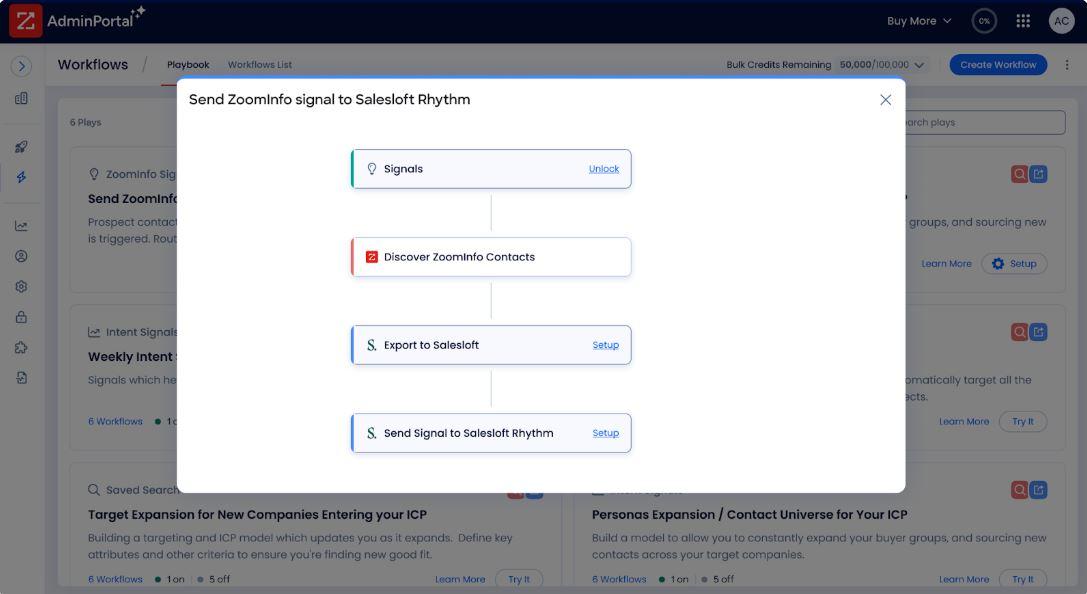Viewport: 1087px width, 594px height.
Task: Click the Workflows breadcrumb heading
Action: (x=93, y=64)
